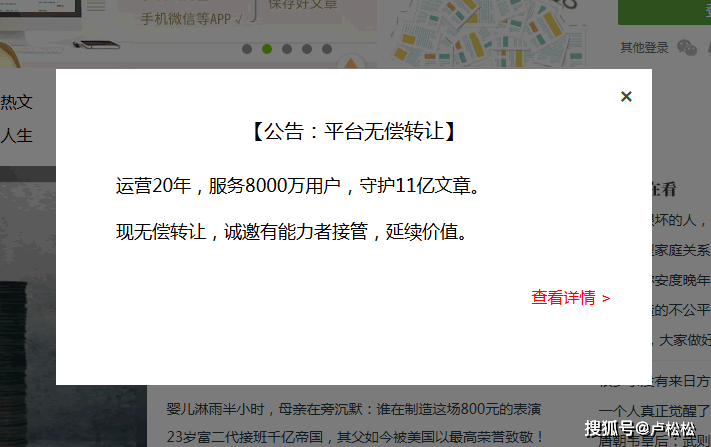
Task: Select the 热文 category in left sidebar
Action: [17, 102]
